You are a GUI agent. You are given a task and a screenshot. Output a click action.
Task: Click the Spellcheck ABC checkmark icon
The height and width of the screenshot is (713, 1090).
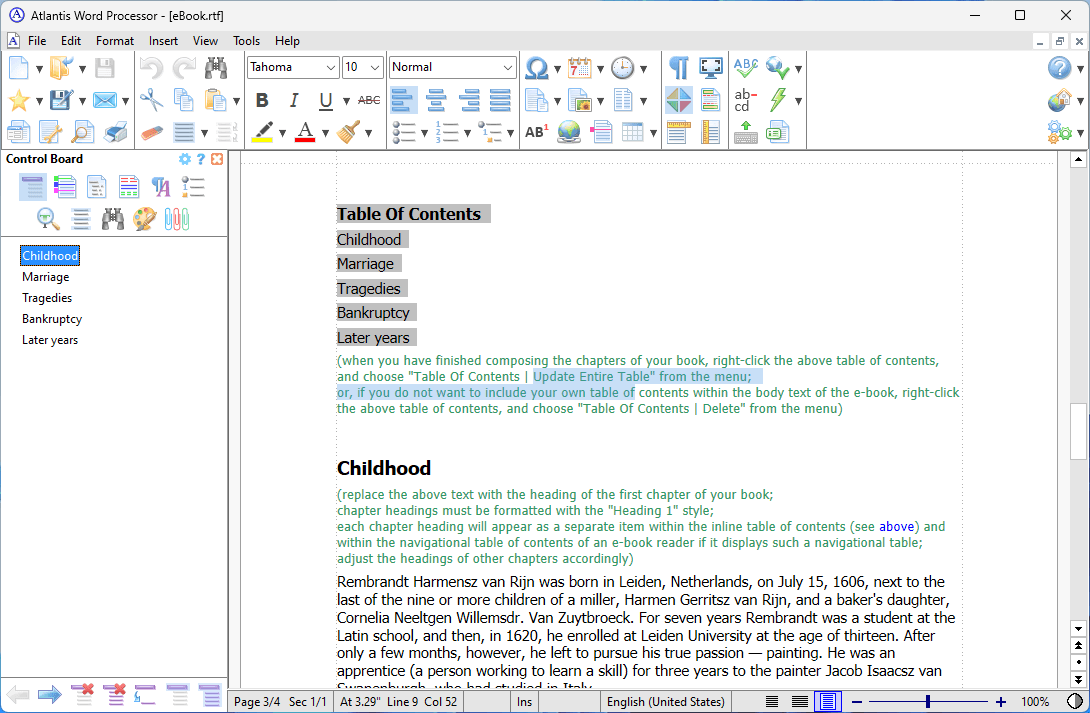point(745,67)
